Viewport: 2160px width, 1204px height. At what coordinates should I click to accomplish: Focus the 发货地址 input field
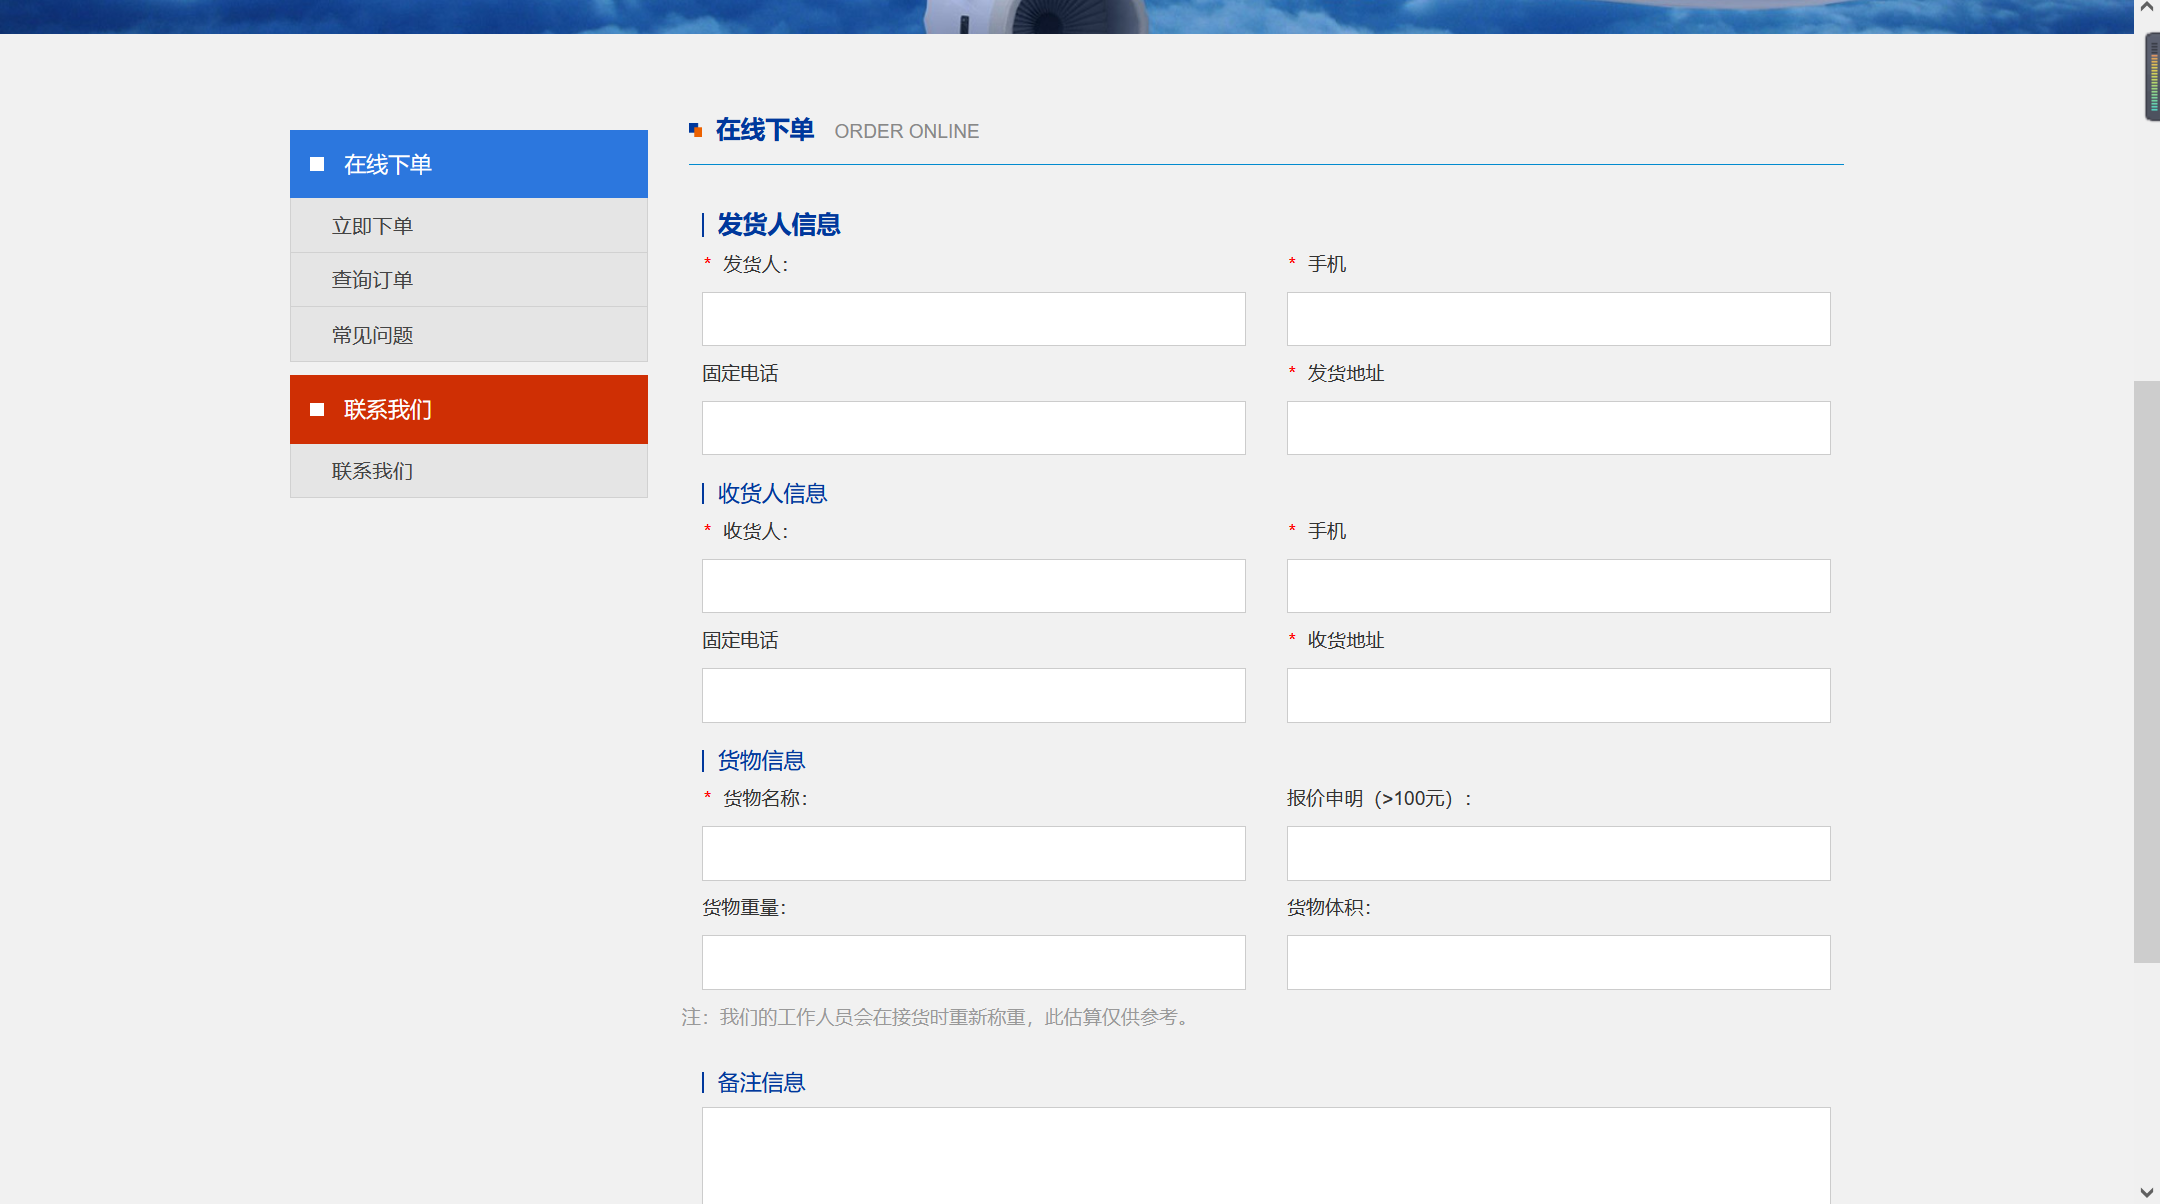coord(1558,428)
